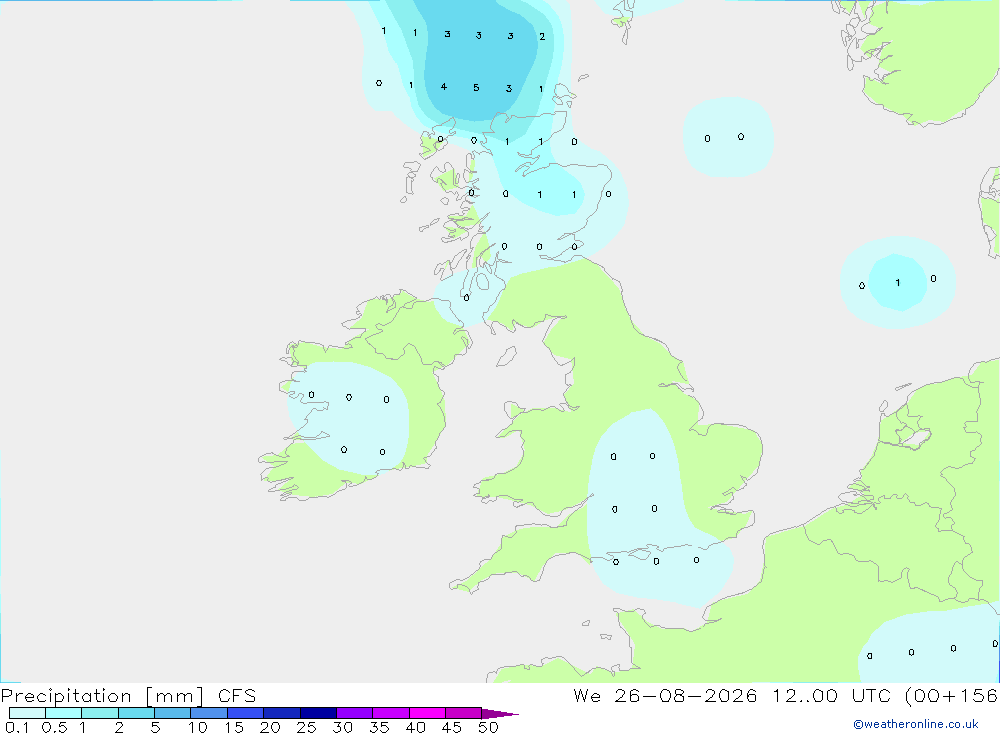Click the '5' precipitation value on map
The width and height of the screenshot is (1000, 733).
[476, 87]
